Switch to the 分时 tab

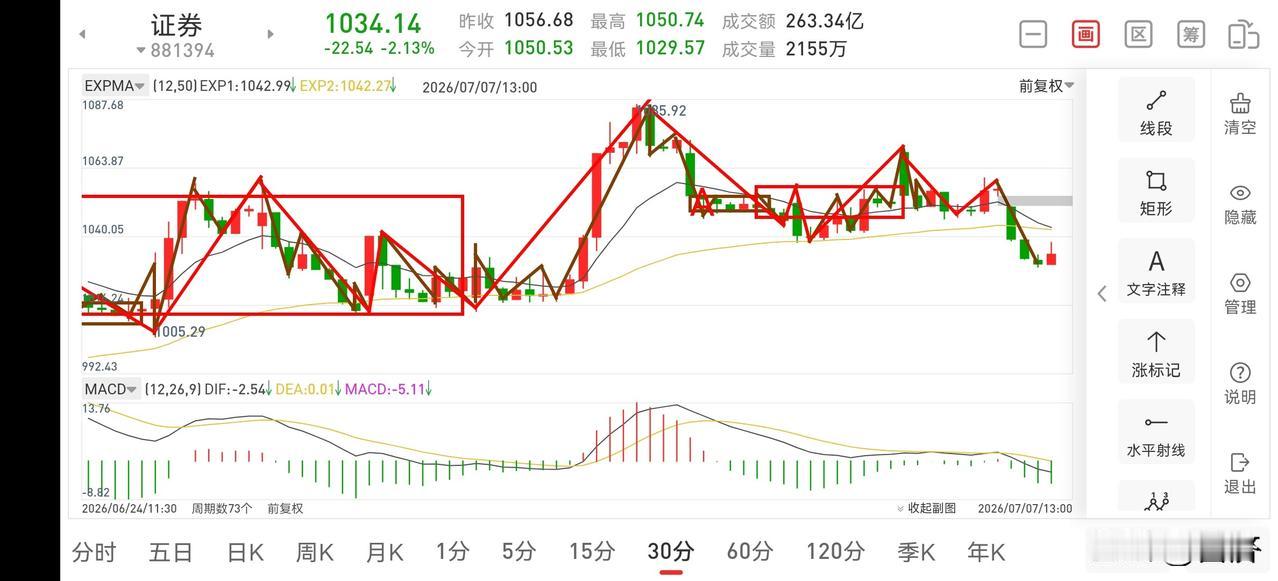pyautogui.click(x=94, y=551)
